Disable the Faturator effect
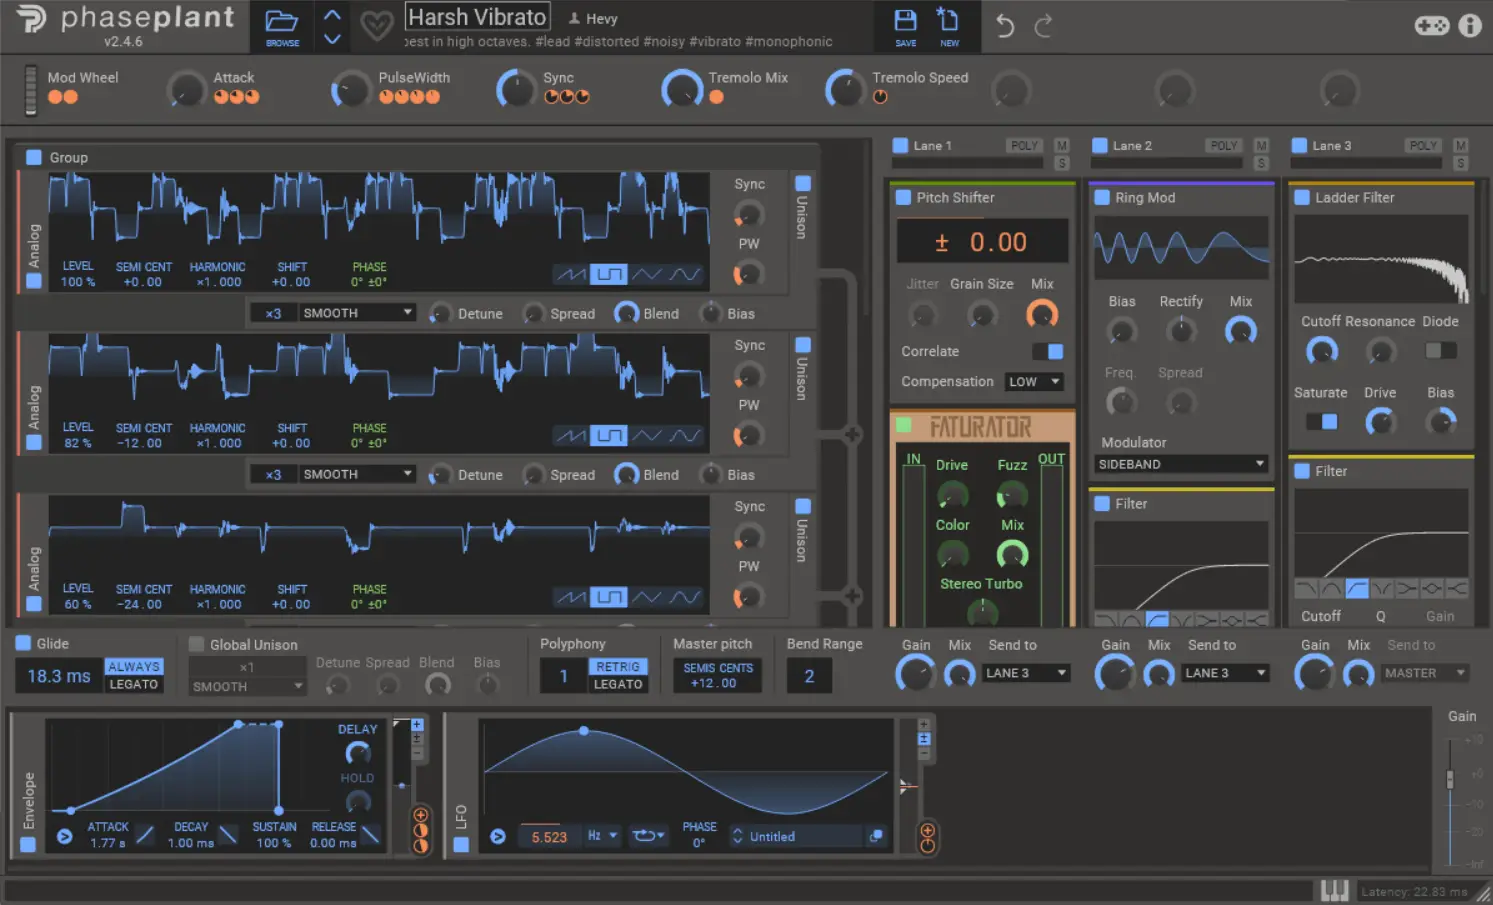1493x905 pixels. click(904, 425)
